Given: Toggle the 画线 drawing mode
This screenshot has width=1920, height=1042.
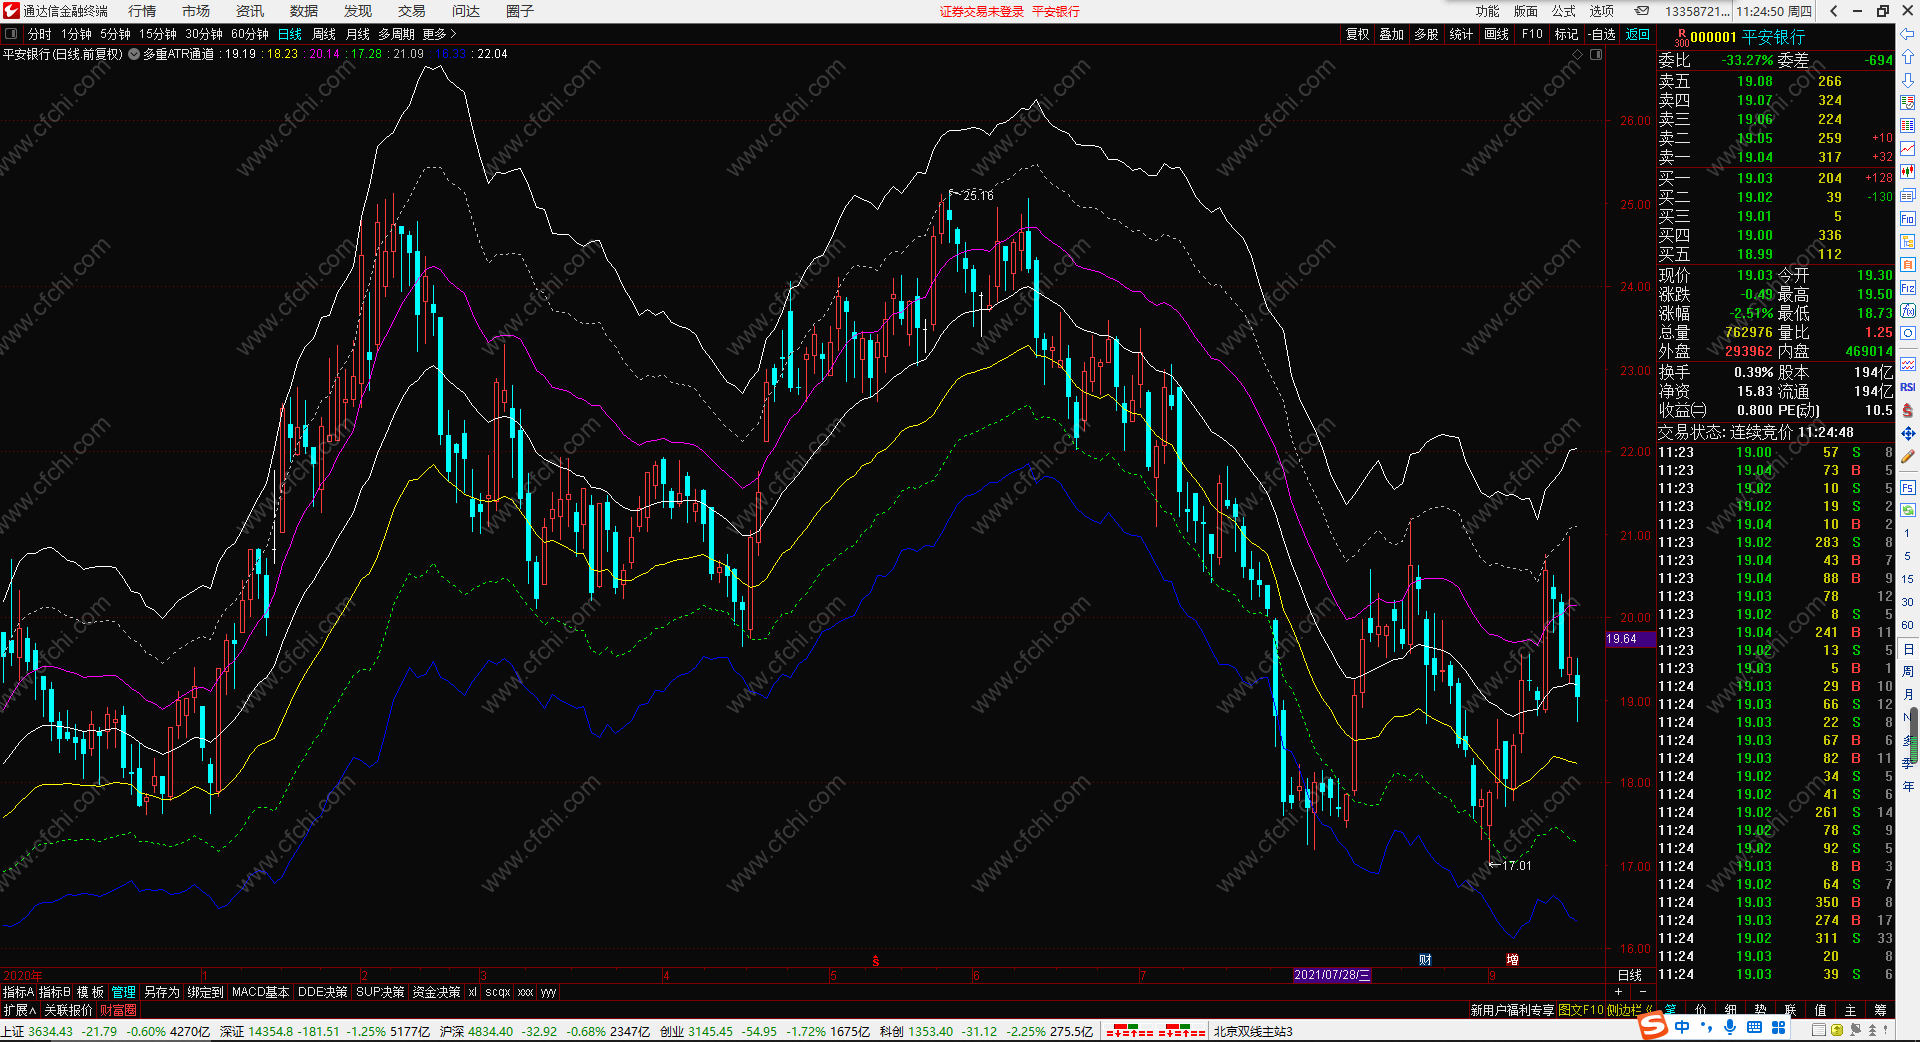Looking at the screenshot, I should 1496,34.
